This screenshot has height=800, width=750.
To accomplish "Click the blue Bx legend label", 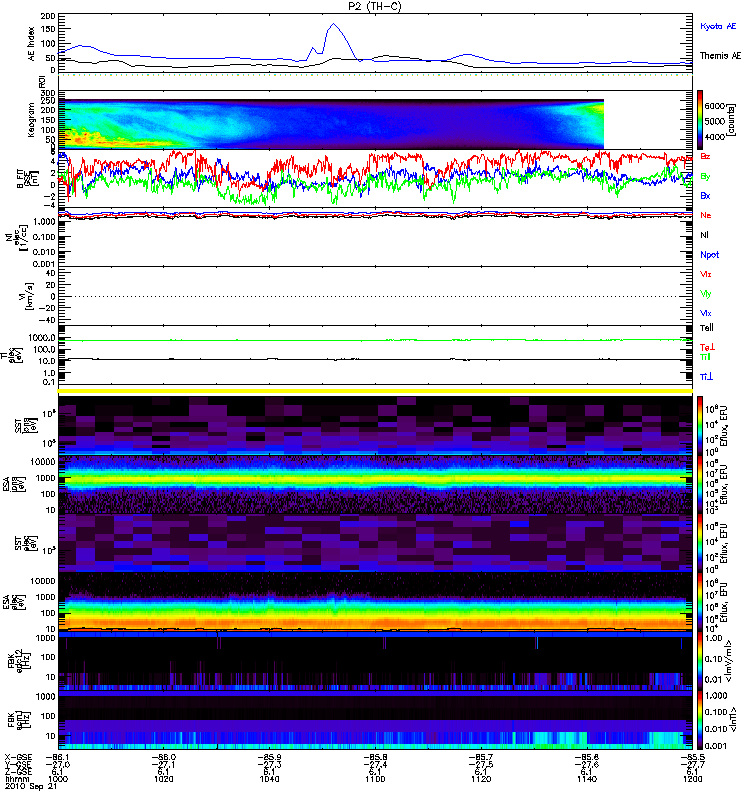I will click(x=705, y=195).
